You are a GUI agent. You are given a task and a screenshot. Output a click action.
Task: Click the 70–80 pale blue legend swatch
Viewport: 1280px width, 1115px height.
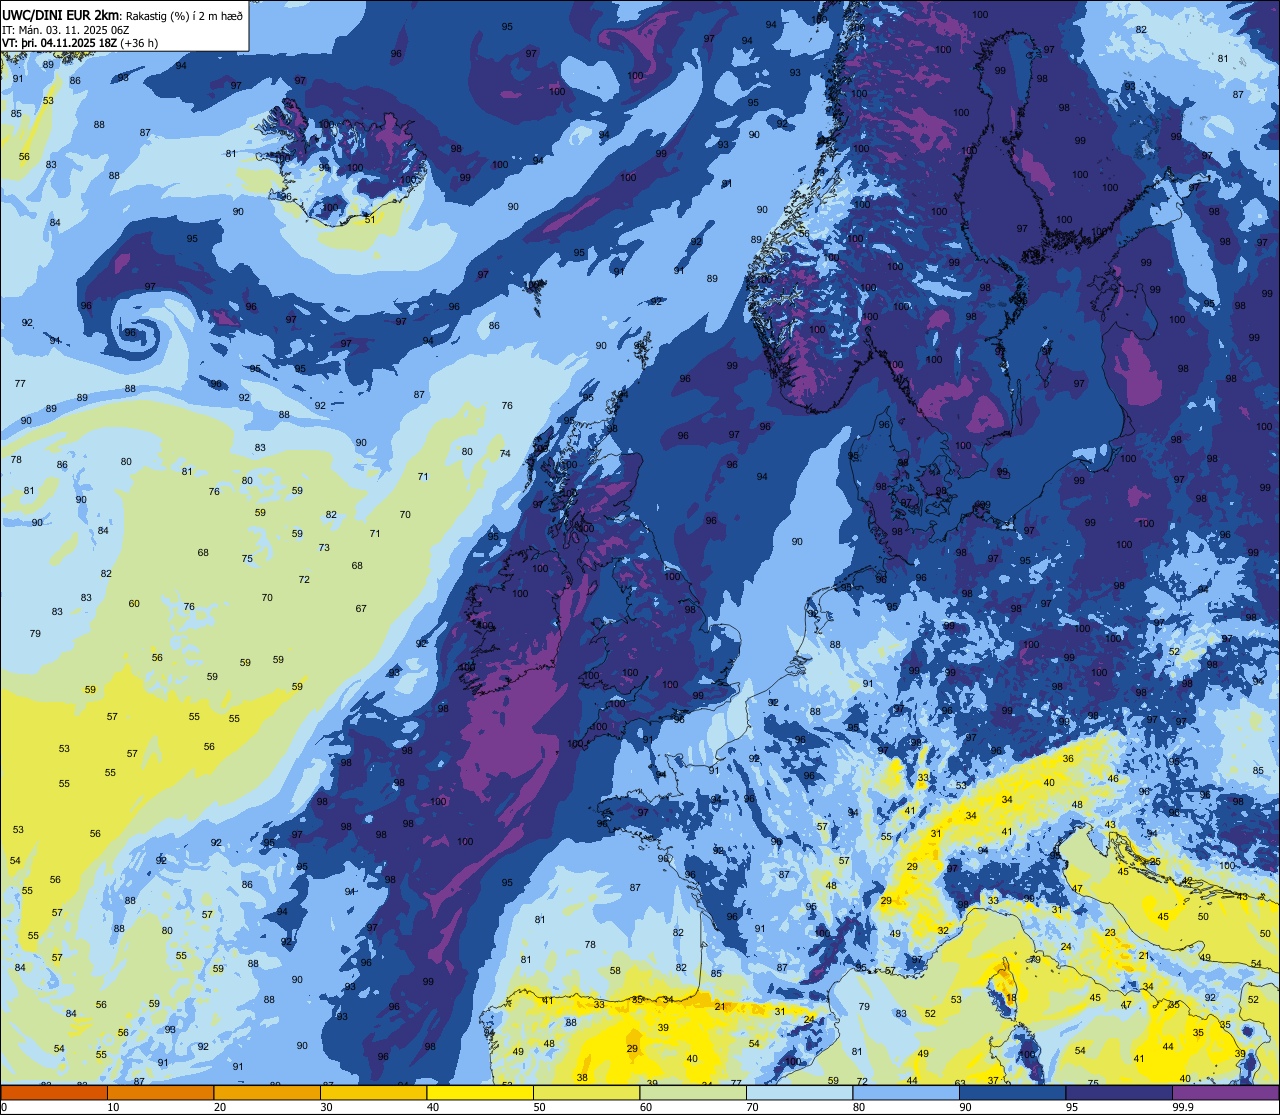coord(799,1093)
